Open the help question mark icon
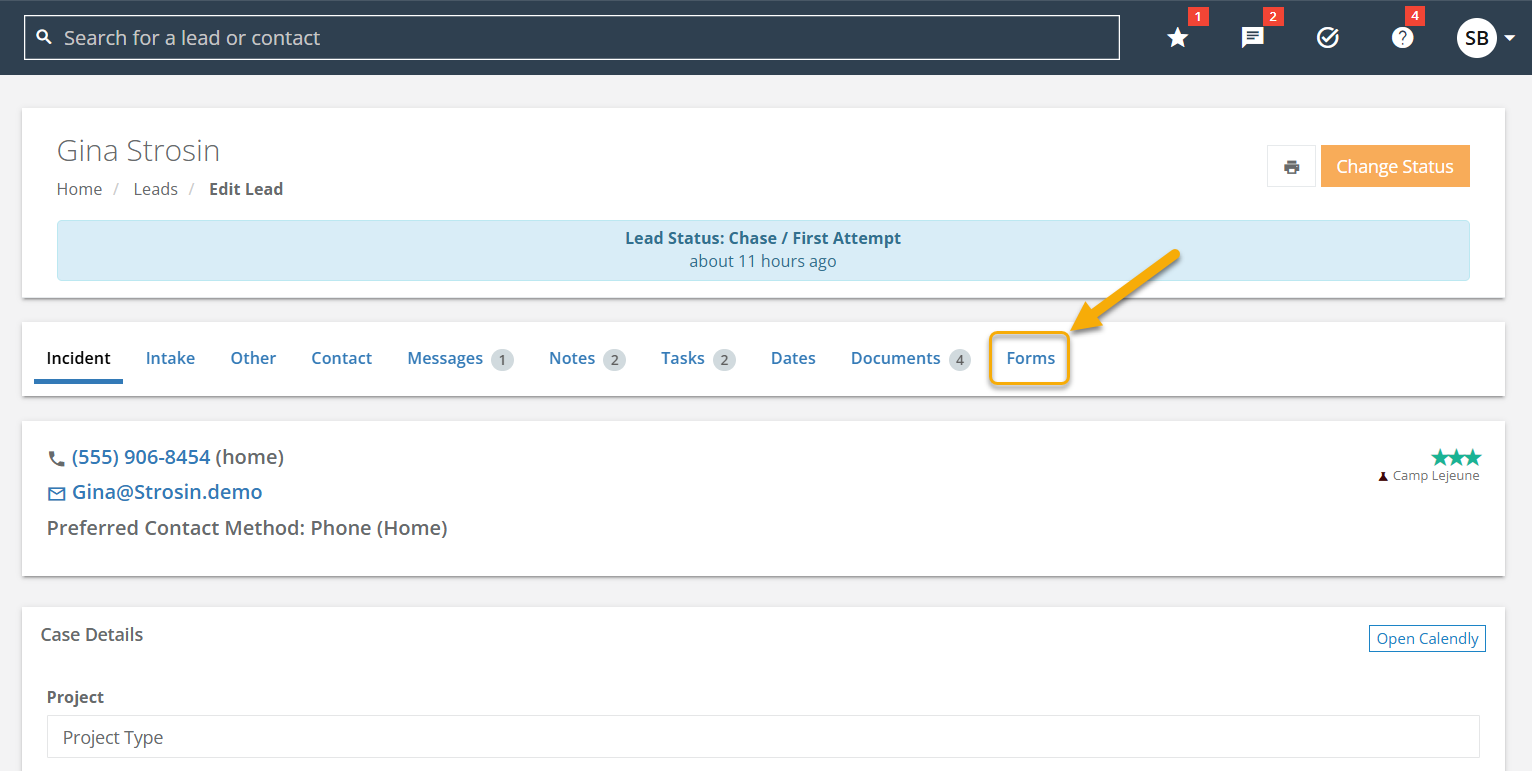 coord(1403,38)
